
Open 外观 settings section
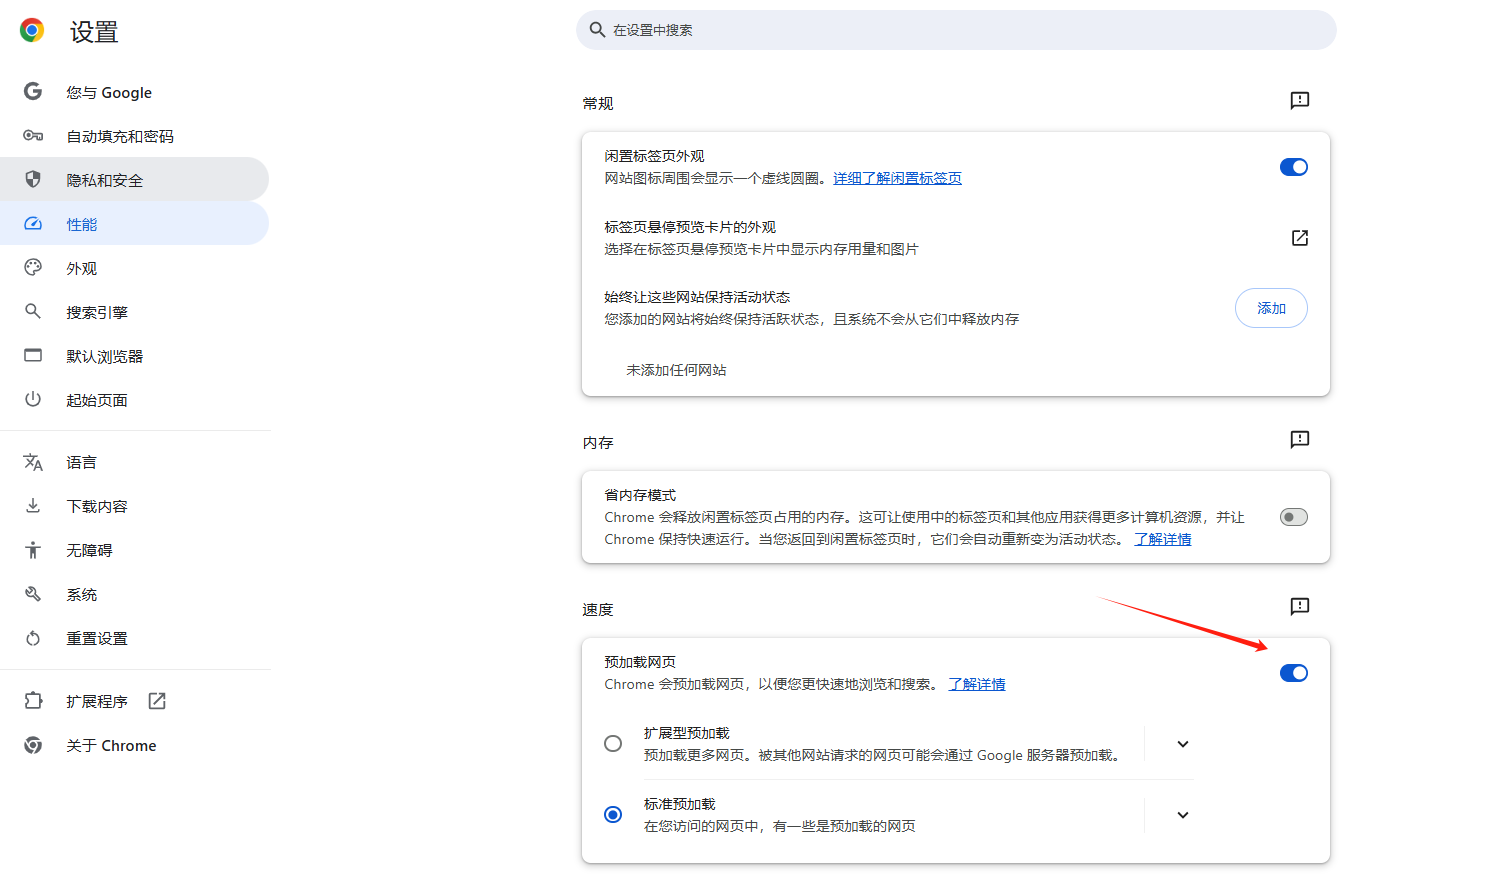[134, 268]
